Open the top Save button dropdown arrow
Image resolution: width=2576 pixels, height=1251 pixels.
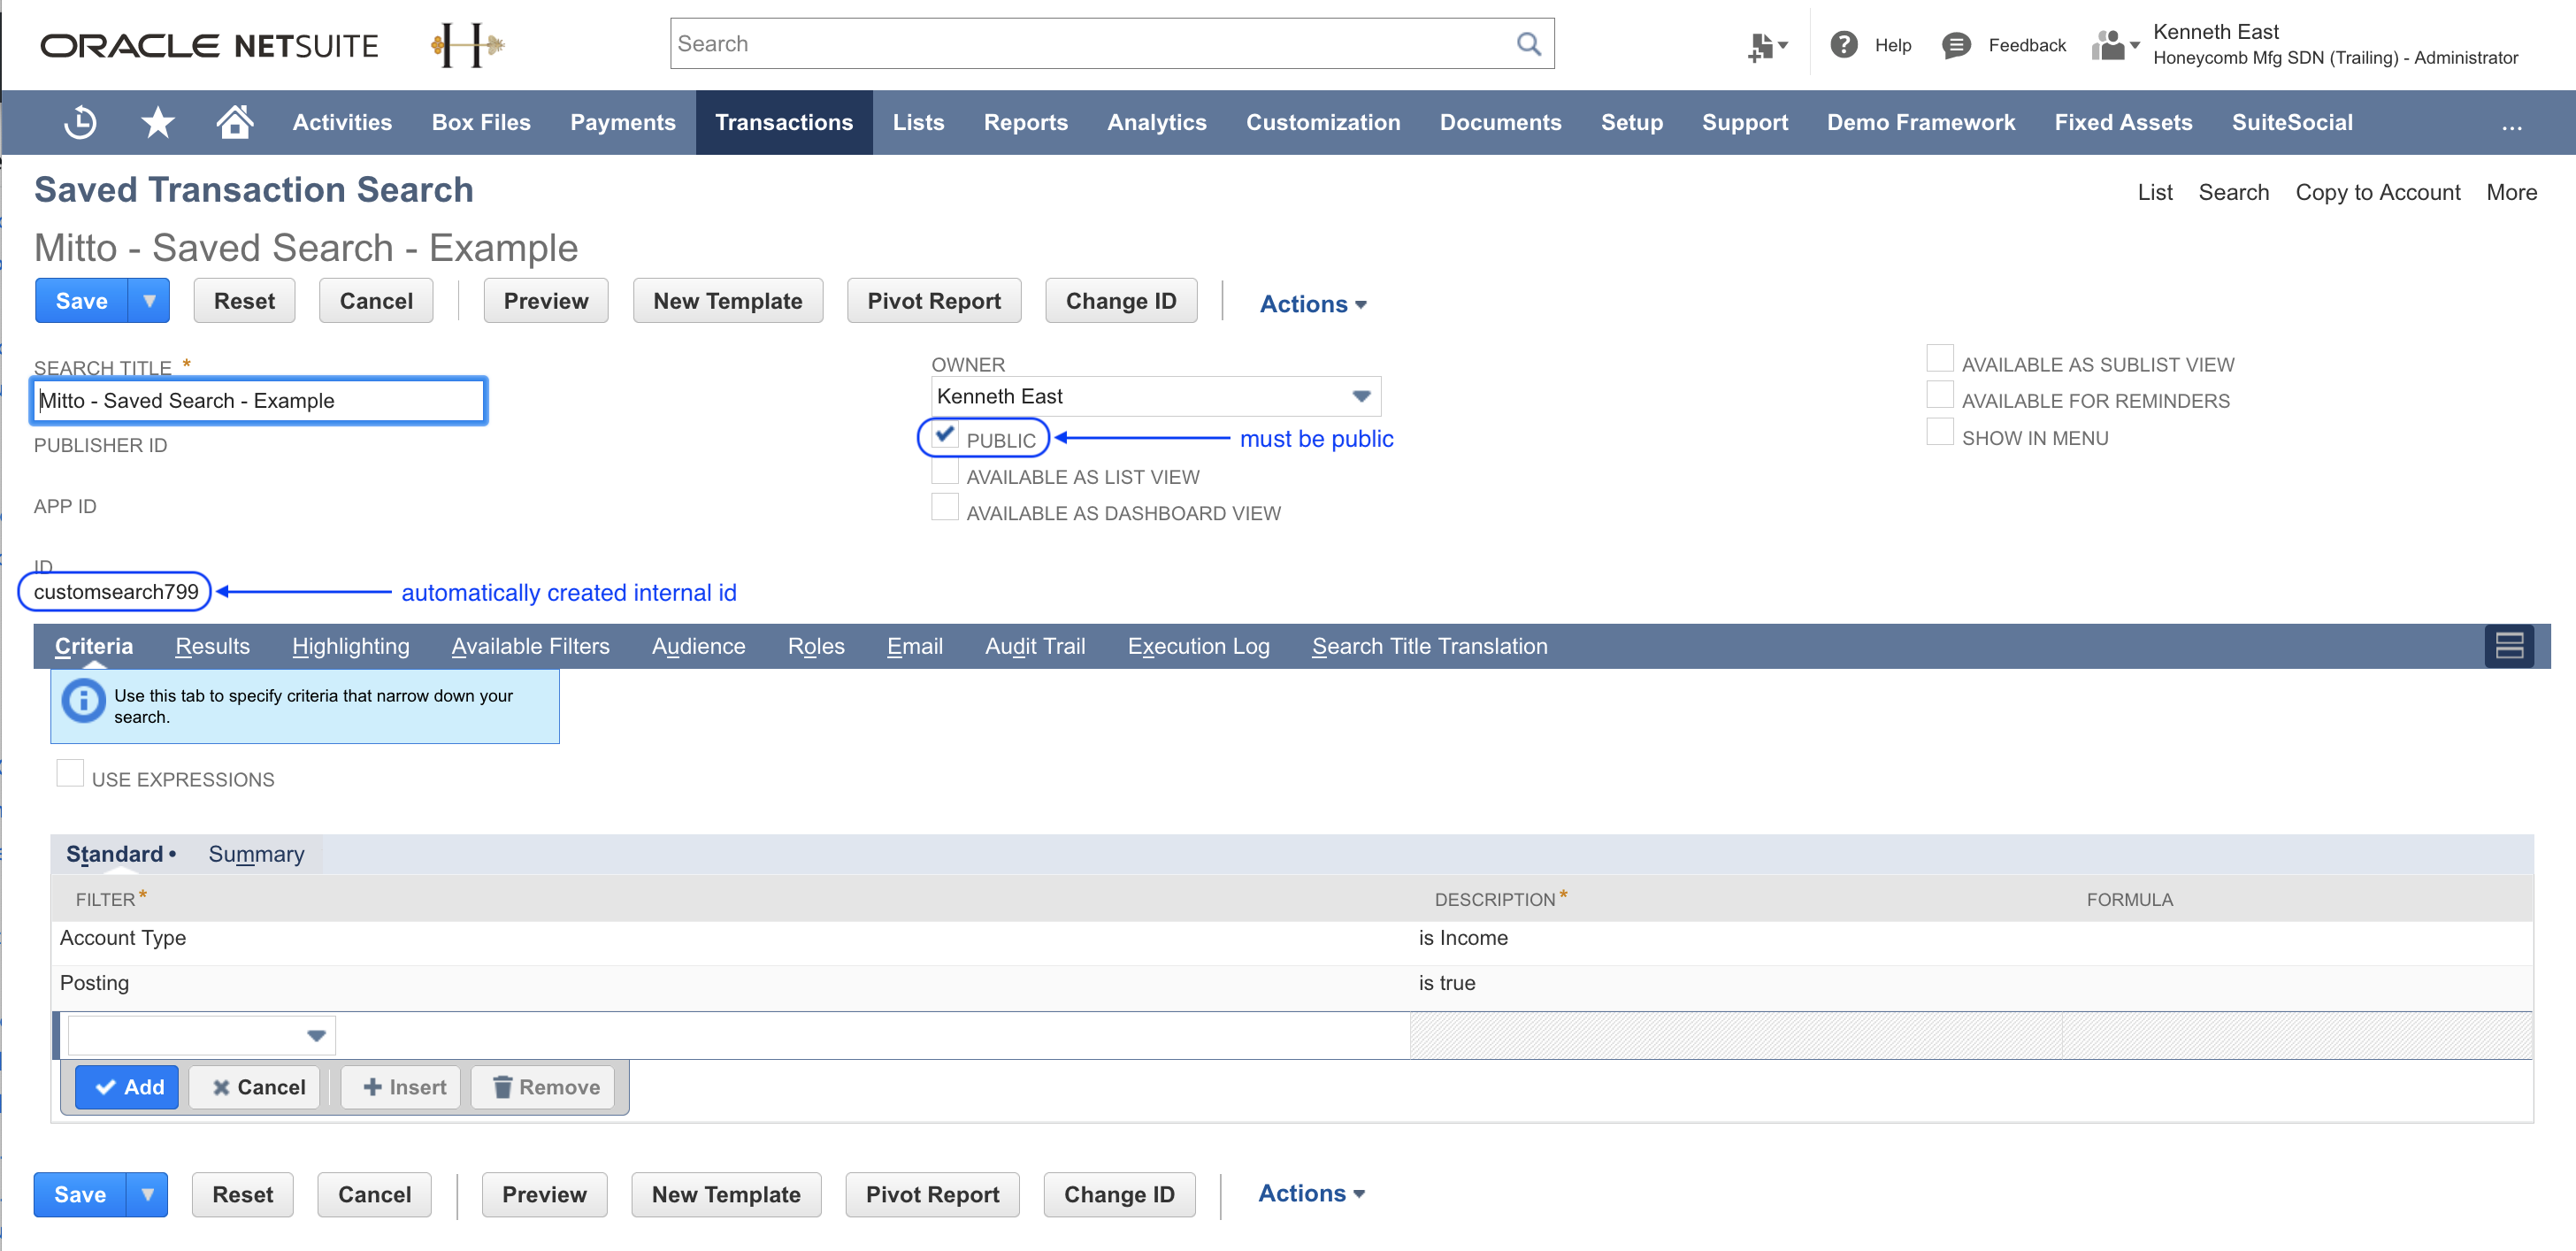149,301
